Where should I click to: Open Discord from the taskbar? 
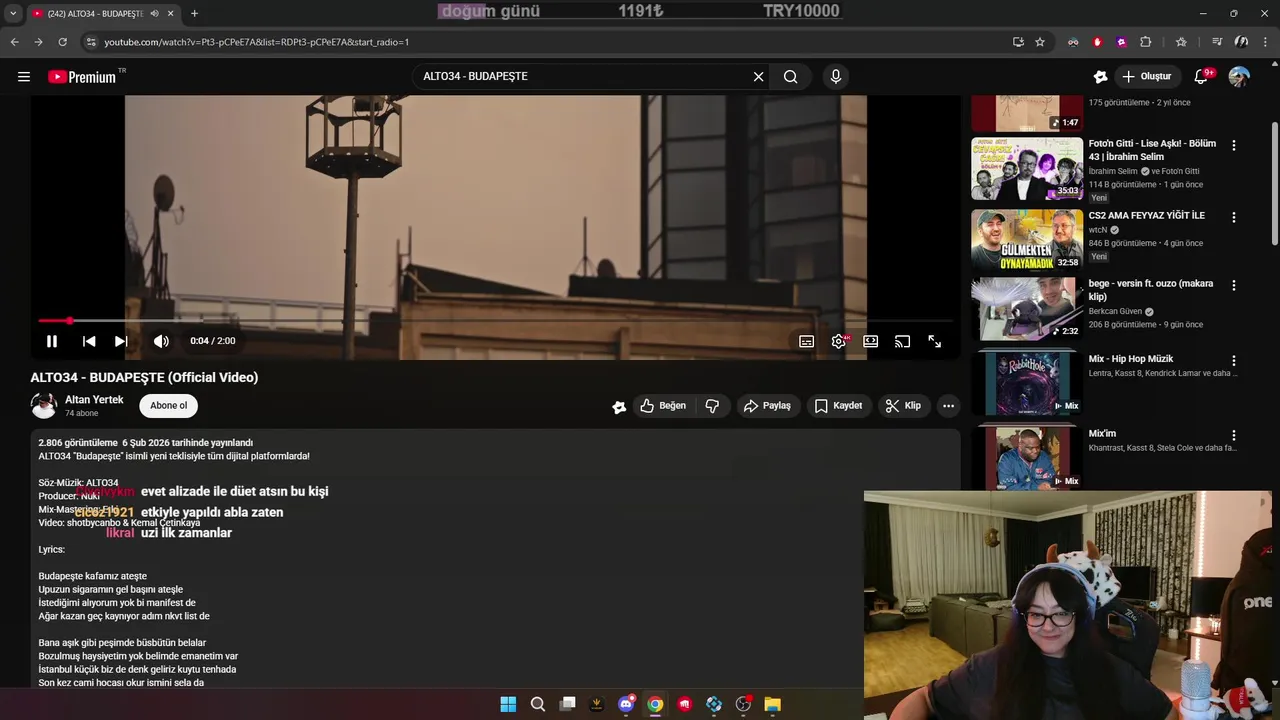626,704
